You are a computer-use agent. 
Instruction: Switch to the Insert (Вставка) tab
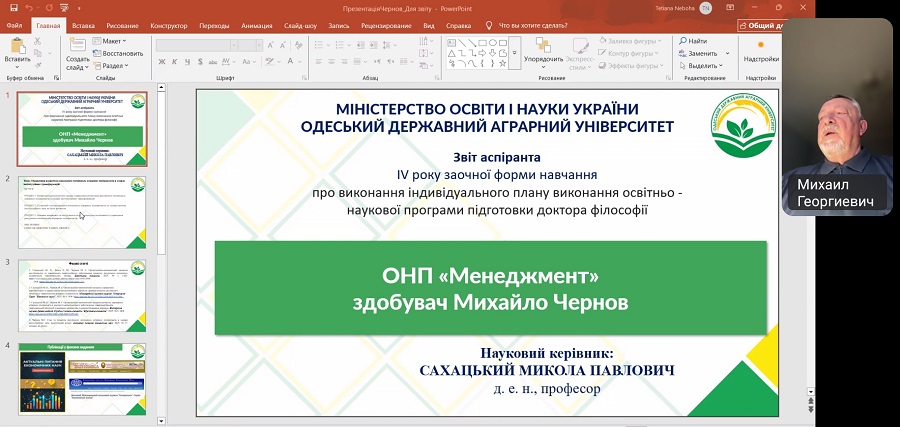pos(84,24)
